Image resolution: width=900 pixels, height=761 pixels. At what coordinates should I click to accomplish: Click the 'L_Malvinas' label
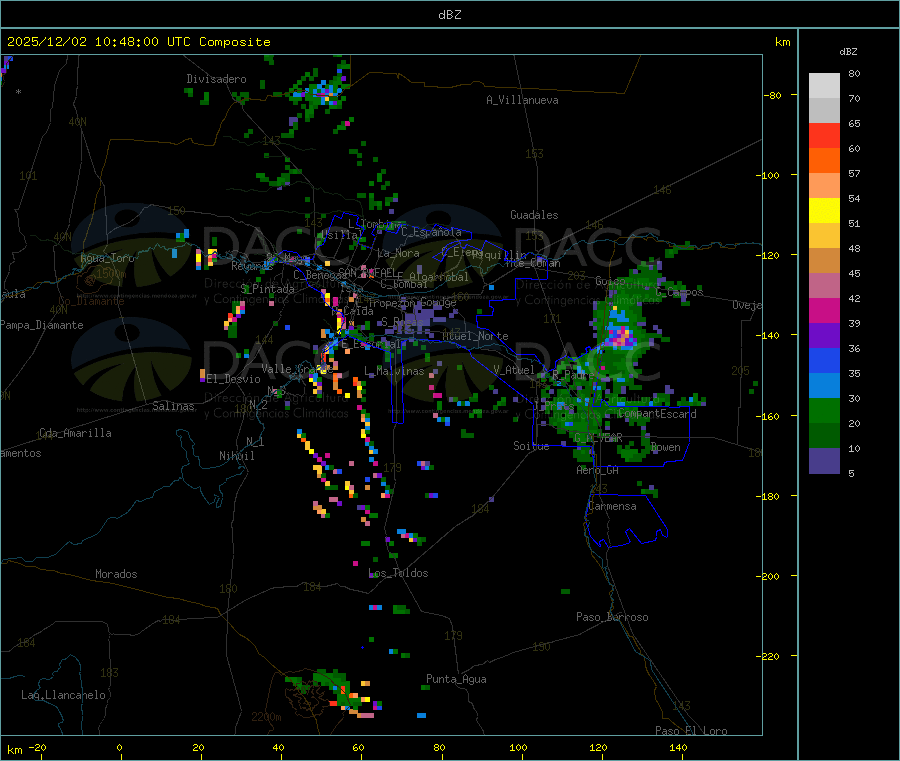click(394, 372)
